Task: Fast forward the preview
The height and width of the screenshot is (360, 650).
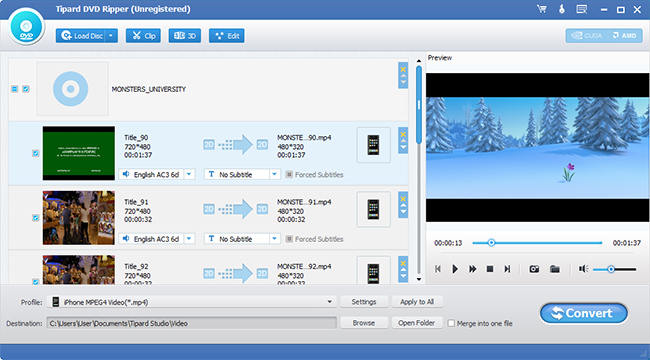Action: (x=472, y=269)
